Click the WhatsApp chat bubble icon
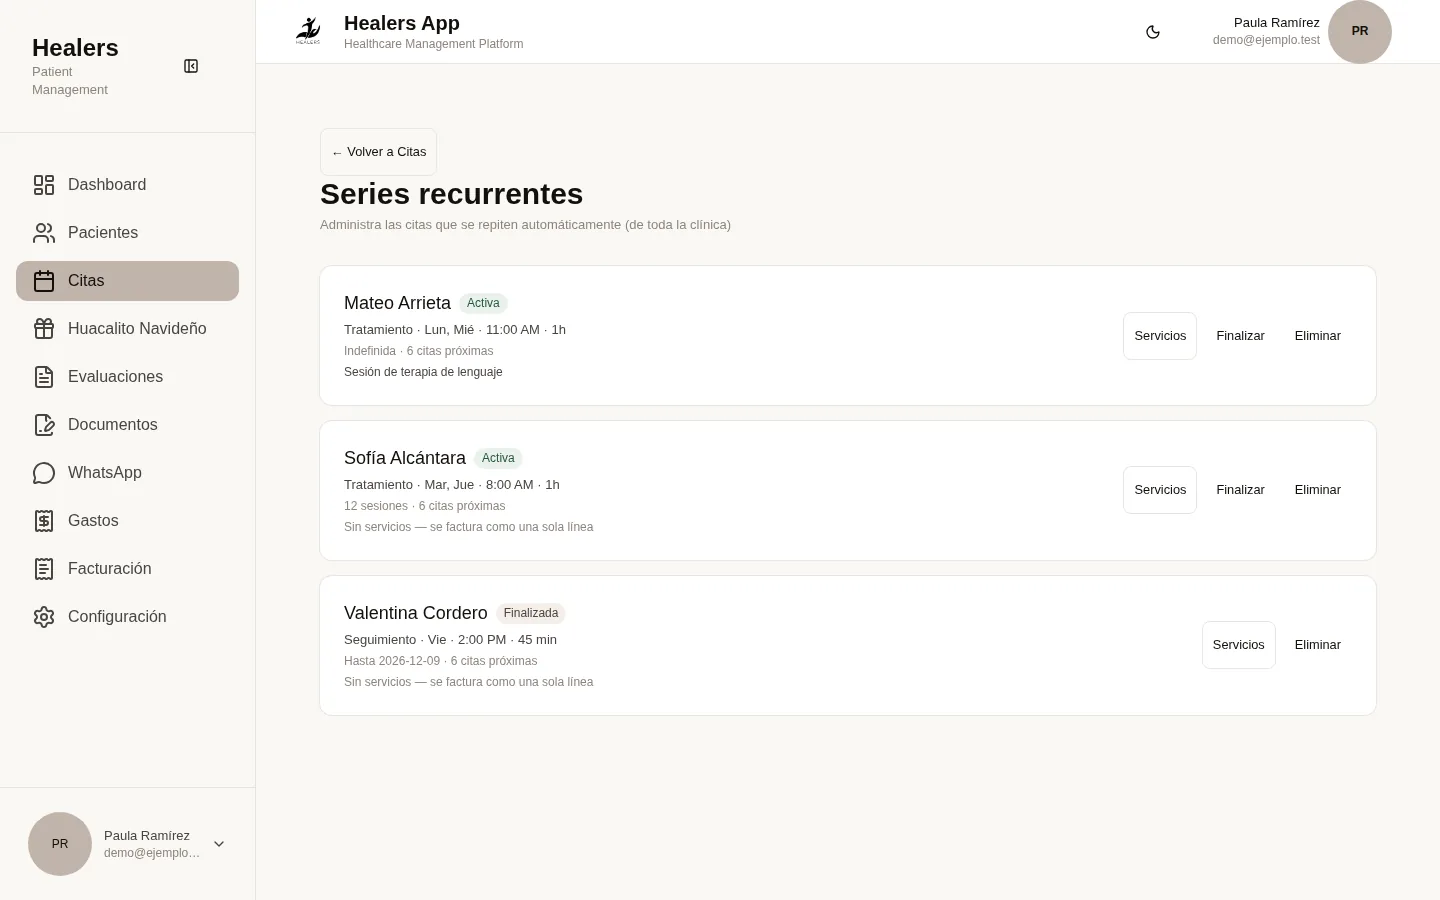1440x900 pixels. point(44,473)
